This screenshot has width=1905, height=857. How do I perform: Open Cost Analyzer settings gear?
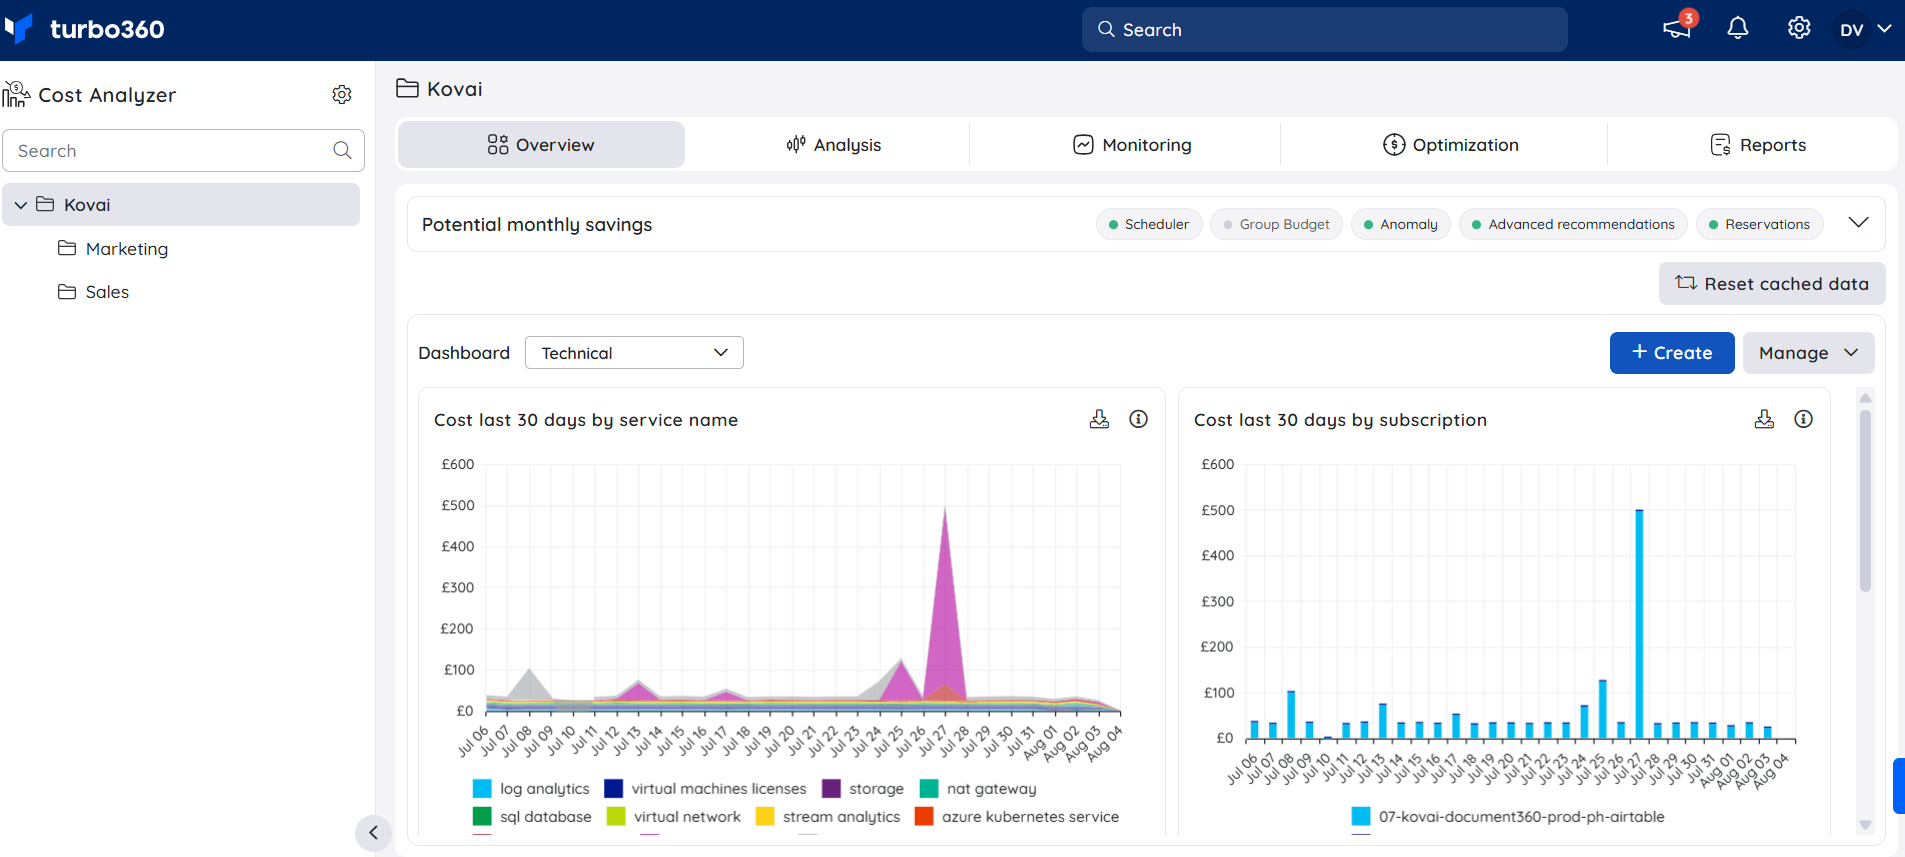(342, 95)
